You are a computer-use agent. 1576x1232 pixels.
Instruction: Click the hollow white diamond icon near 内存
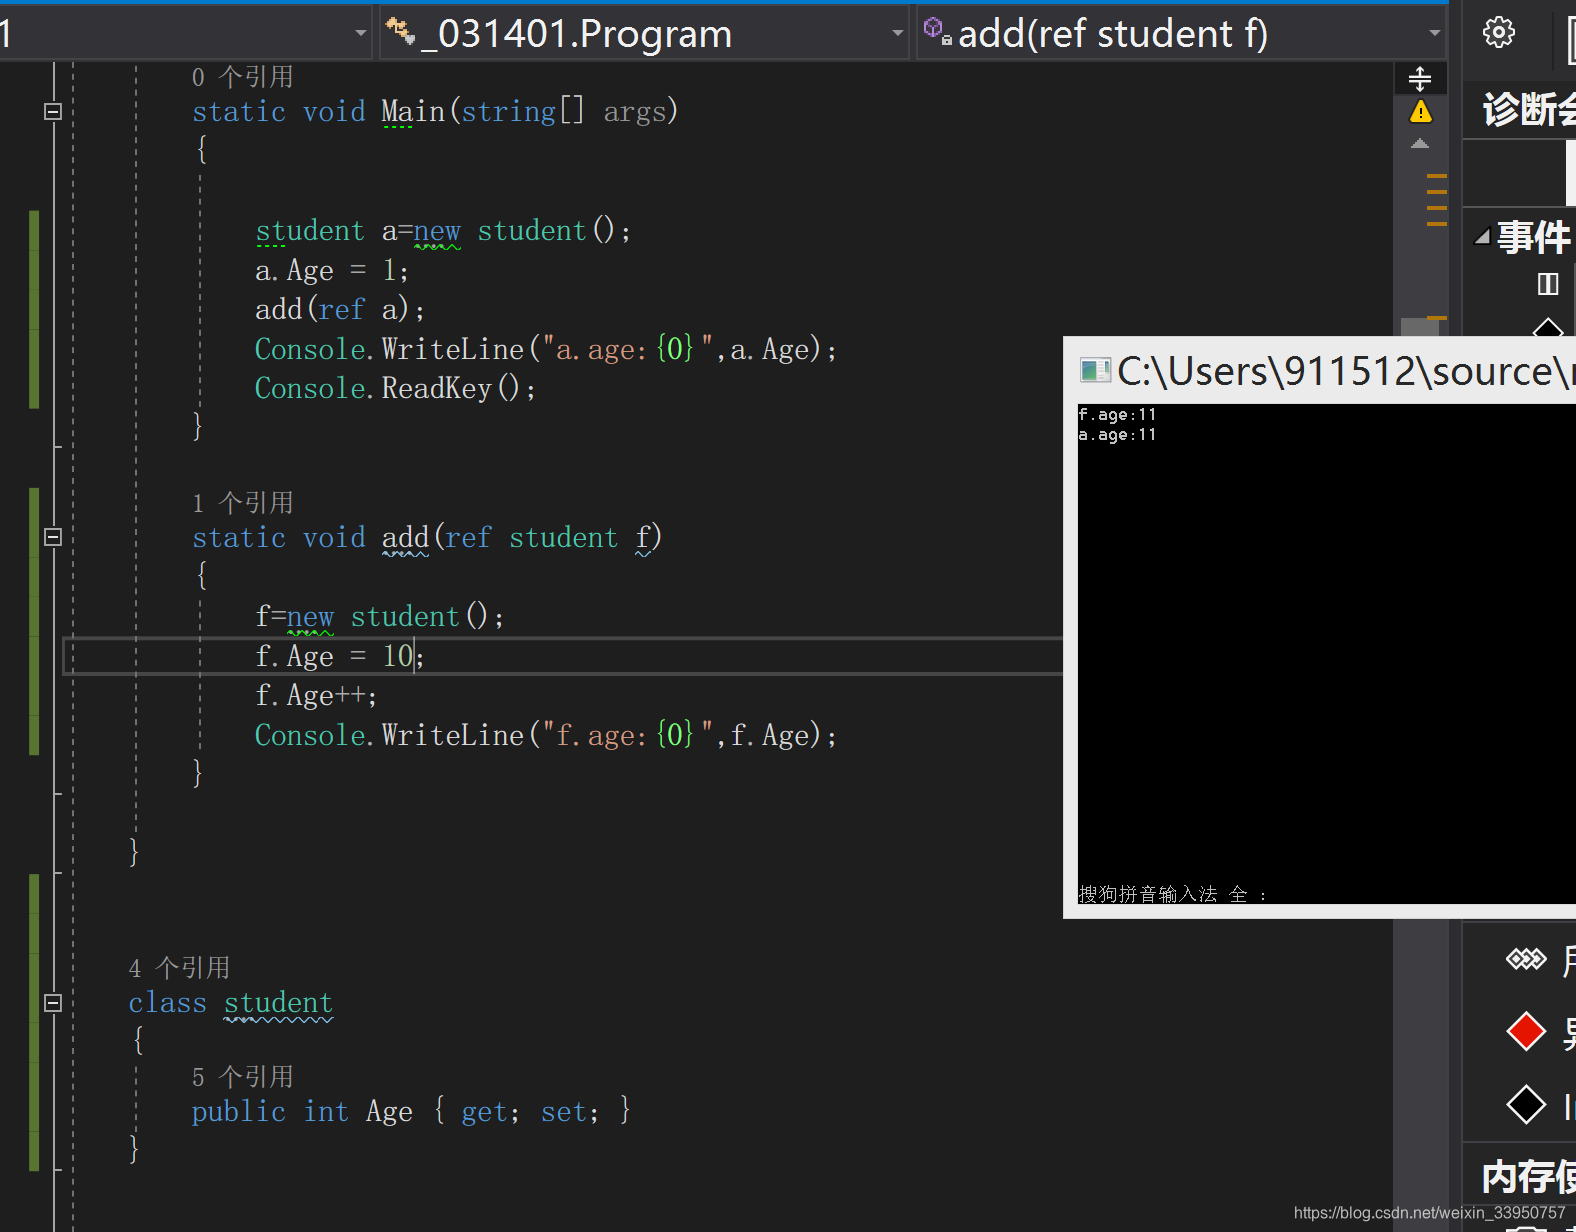tap(1526, 1104)
